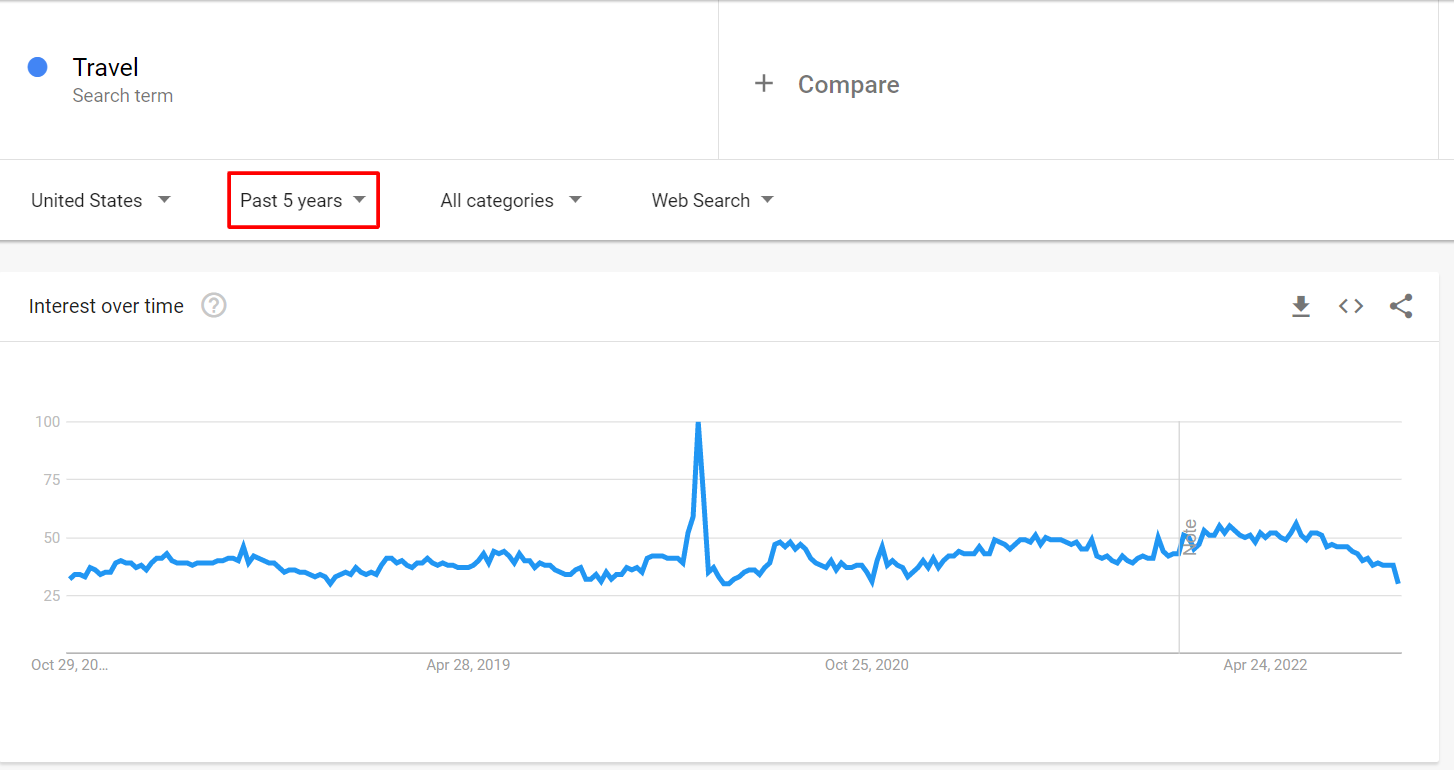
Task: Click the Interest over time heading
Action: click(106, 306)
